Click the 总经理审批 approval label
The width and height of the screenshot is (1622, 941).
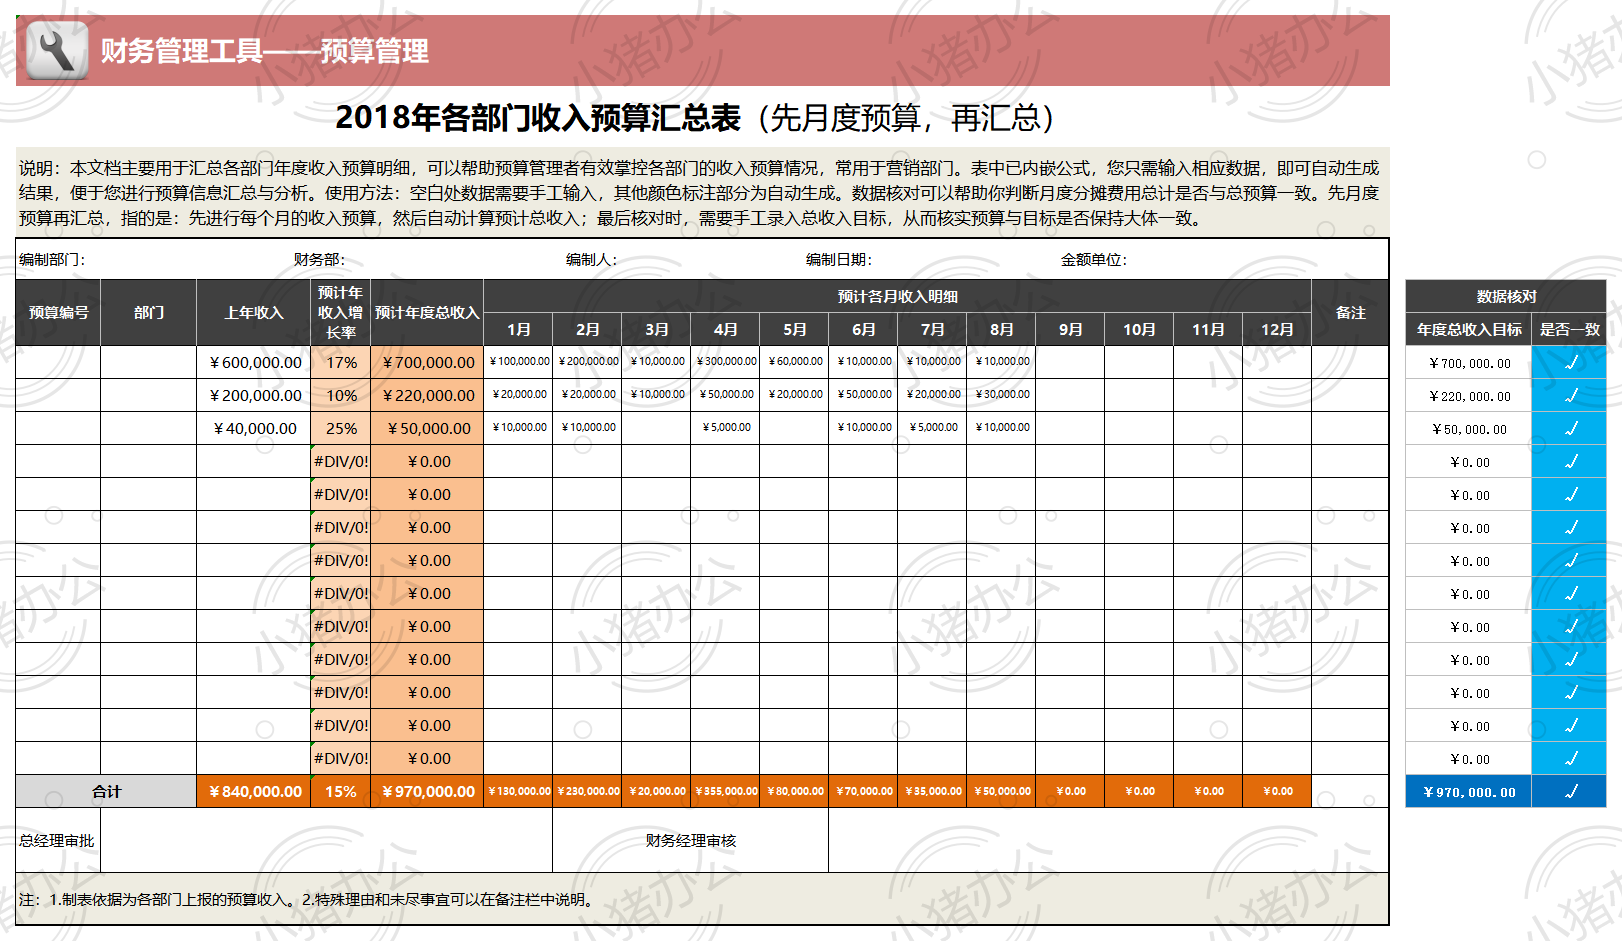57,841
